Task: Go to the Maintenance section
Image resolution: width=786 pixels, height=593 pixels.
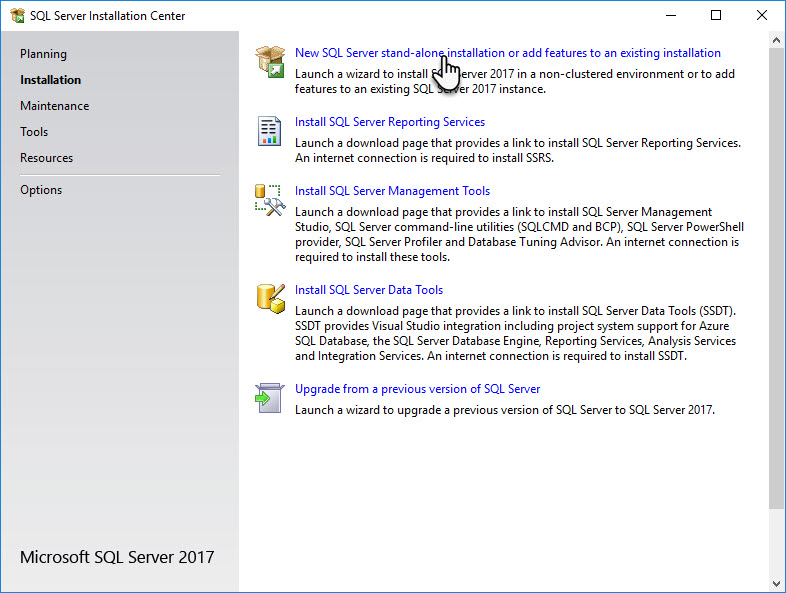Action: 55,106
